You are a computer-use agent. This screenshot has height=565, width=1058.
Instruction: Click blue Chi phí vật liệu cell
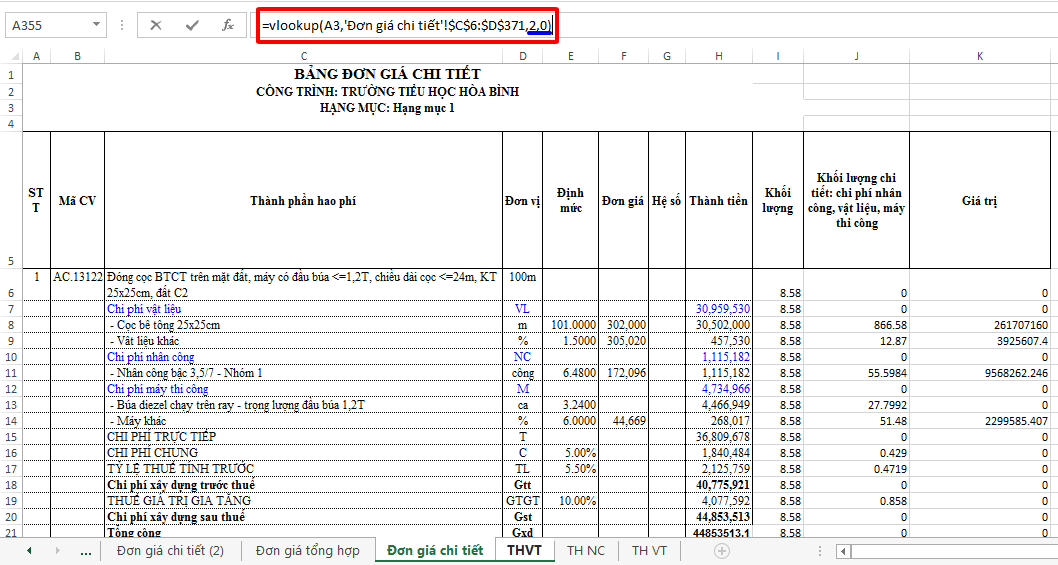(x=304, y=308)
